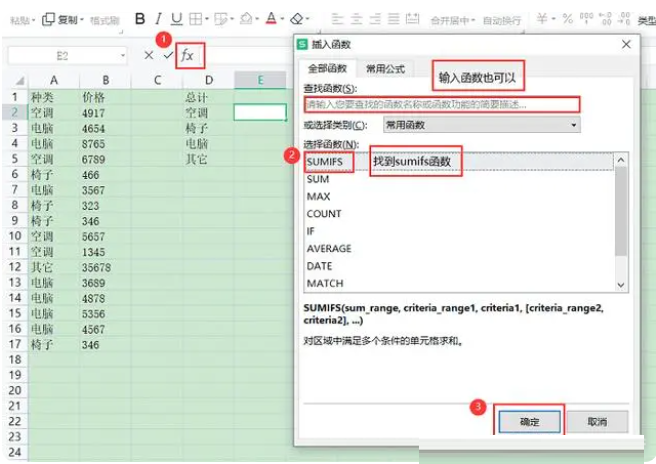The image size is (656, 464).
Task: Switch to the 常用公式 tab
Action: click(385, 69)
